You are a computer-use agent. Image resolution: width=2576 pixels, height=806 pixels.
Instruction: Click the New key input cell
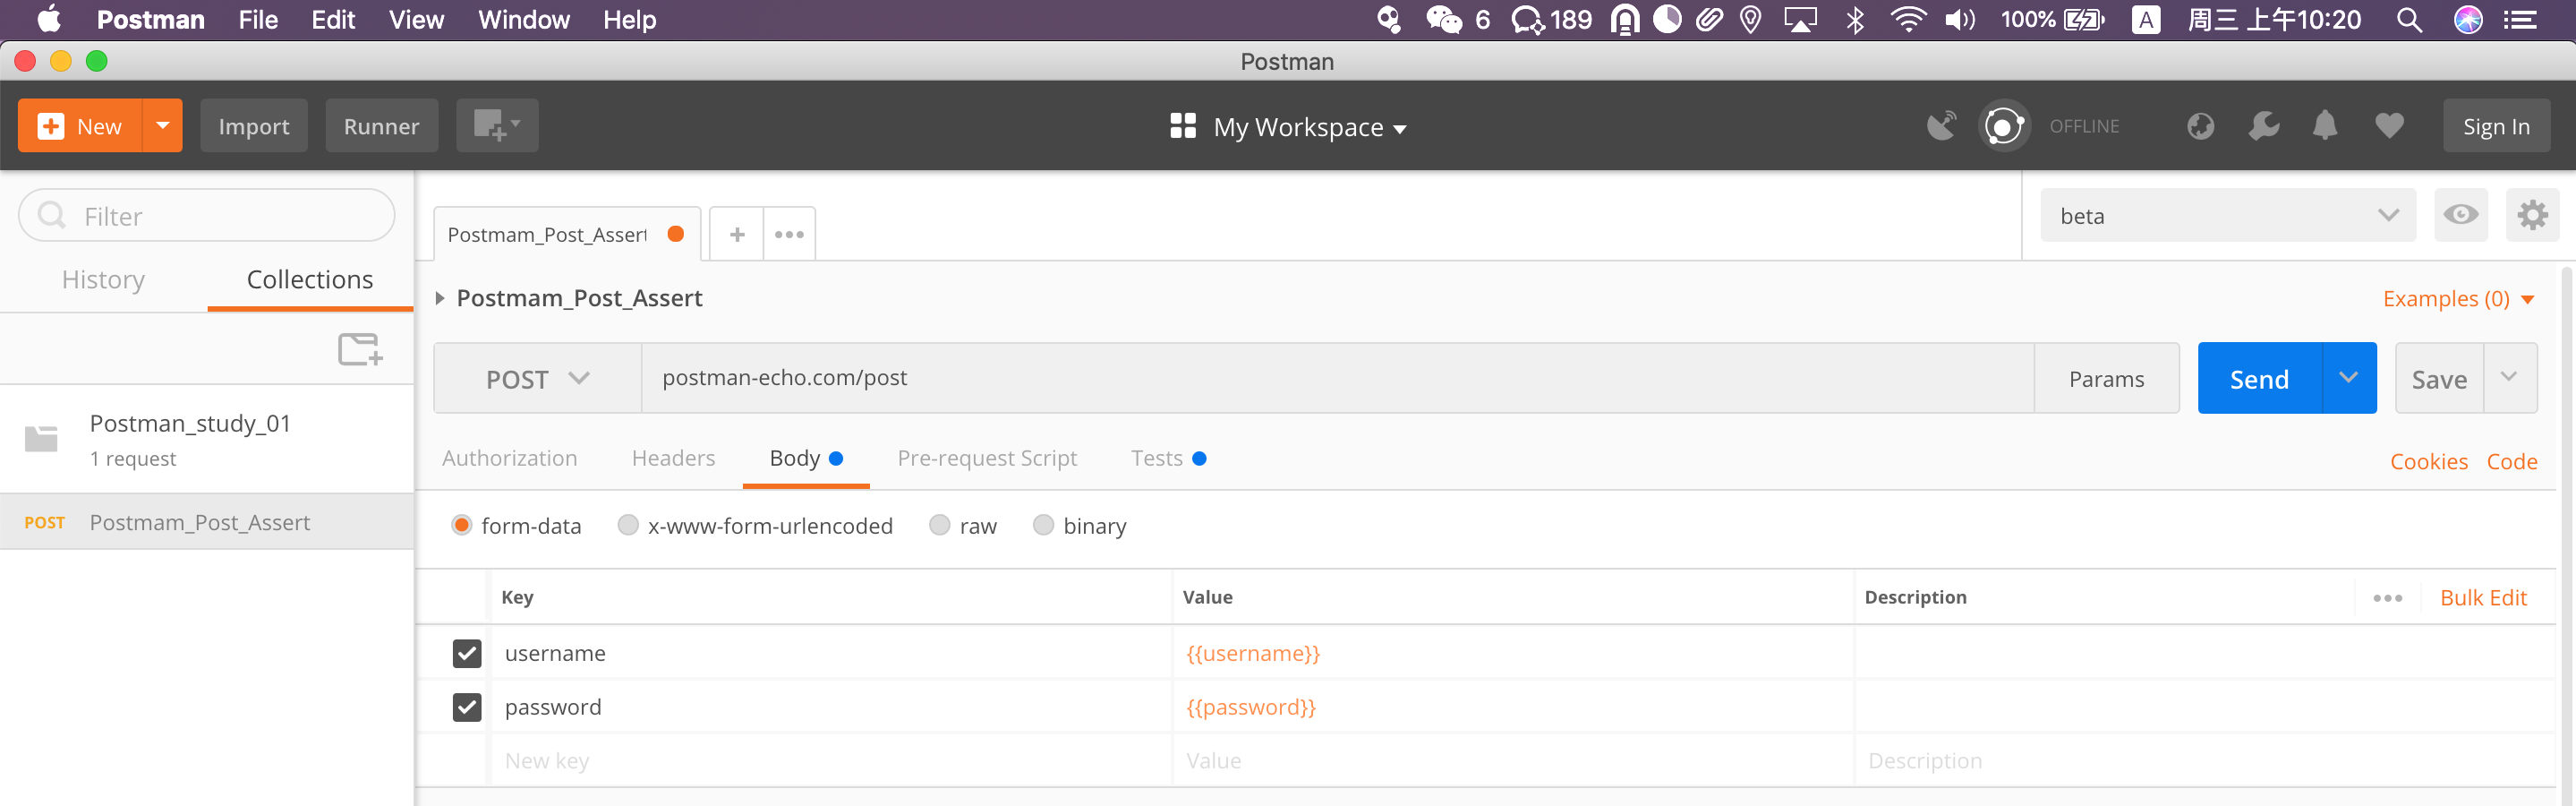click(x=831, y=761)
